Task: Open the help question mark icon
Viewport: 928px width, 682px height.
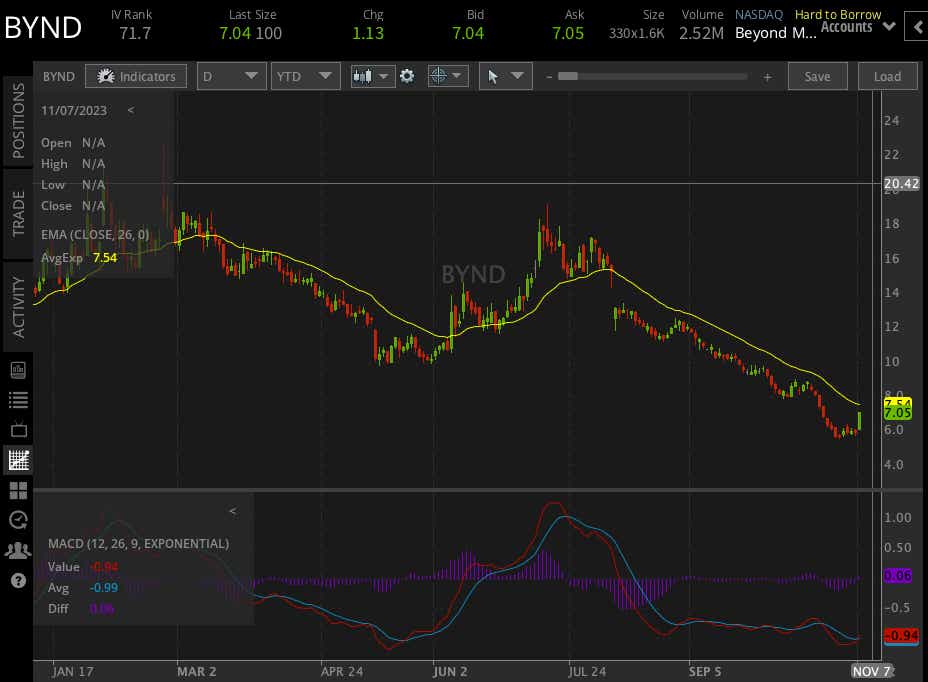Action: (x=18, y=580)
